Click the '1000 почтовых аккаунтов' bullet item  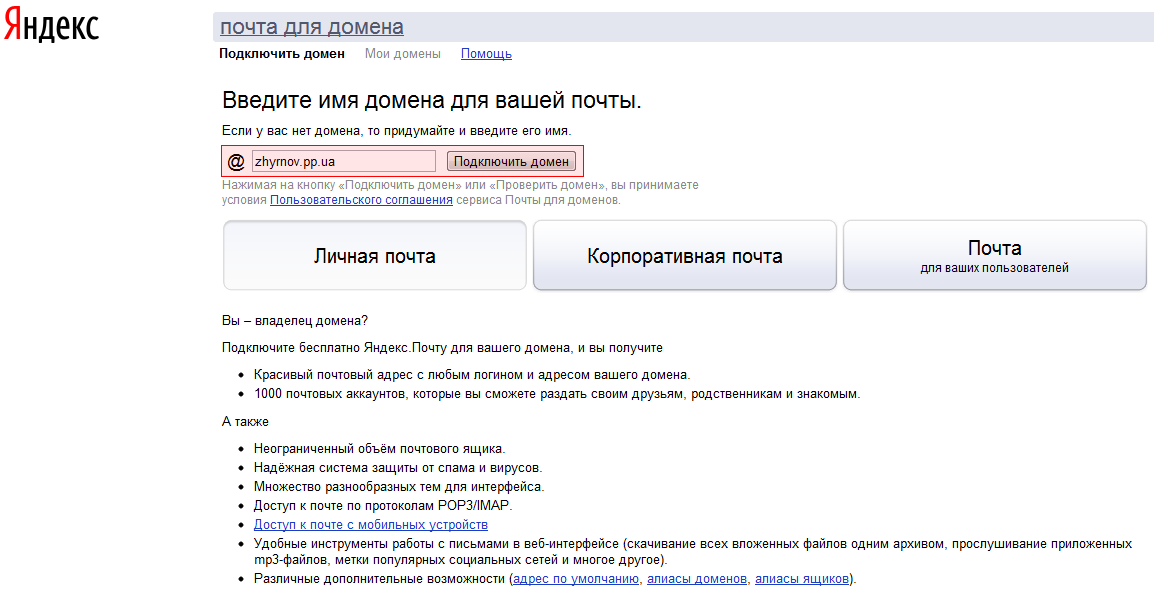pyautogui.click(x=556, y=394)
